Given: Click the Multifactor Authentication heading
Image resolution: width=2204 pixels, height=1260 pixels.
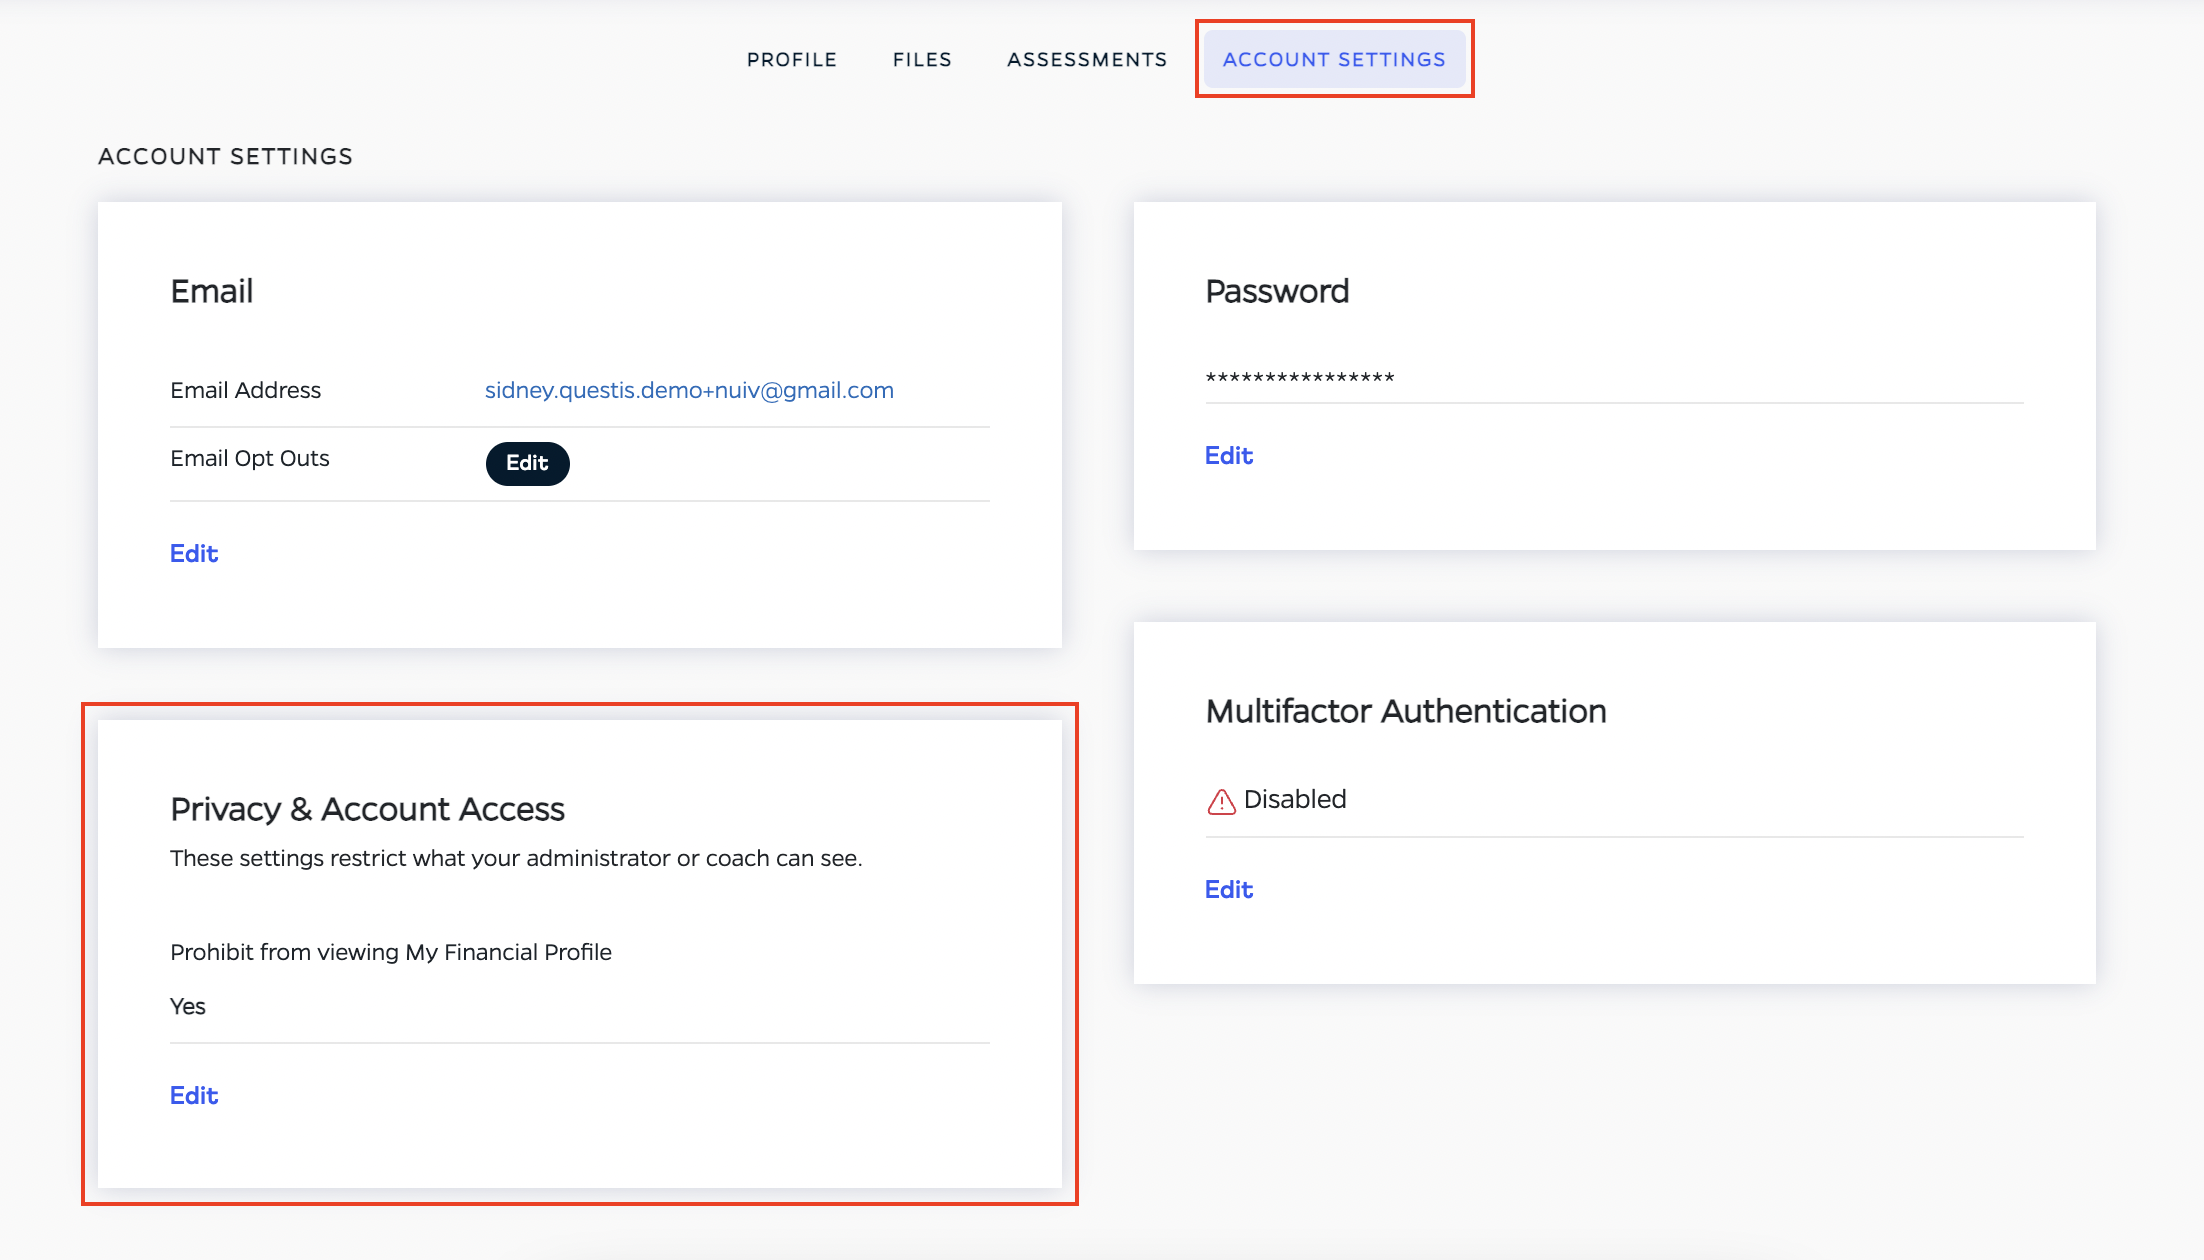Looking at the screenshot, I should (x=1406, y=711).
